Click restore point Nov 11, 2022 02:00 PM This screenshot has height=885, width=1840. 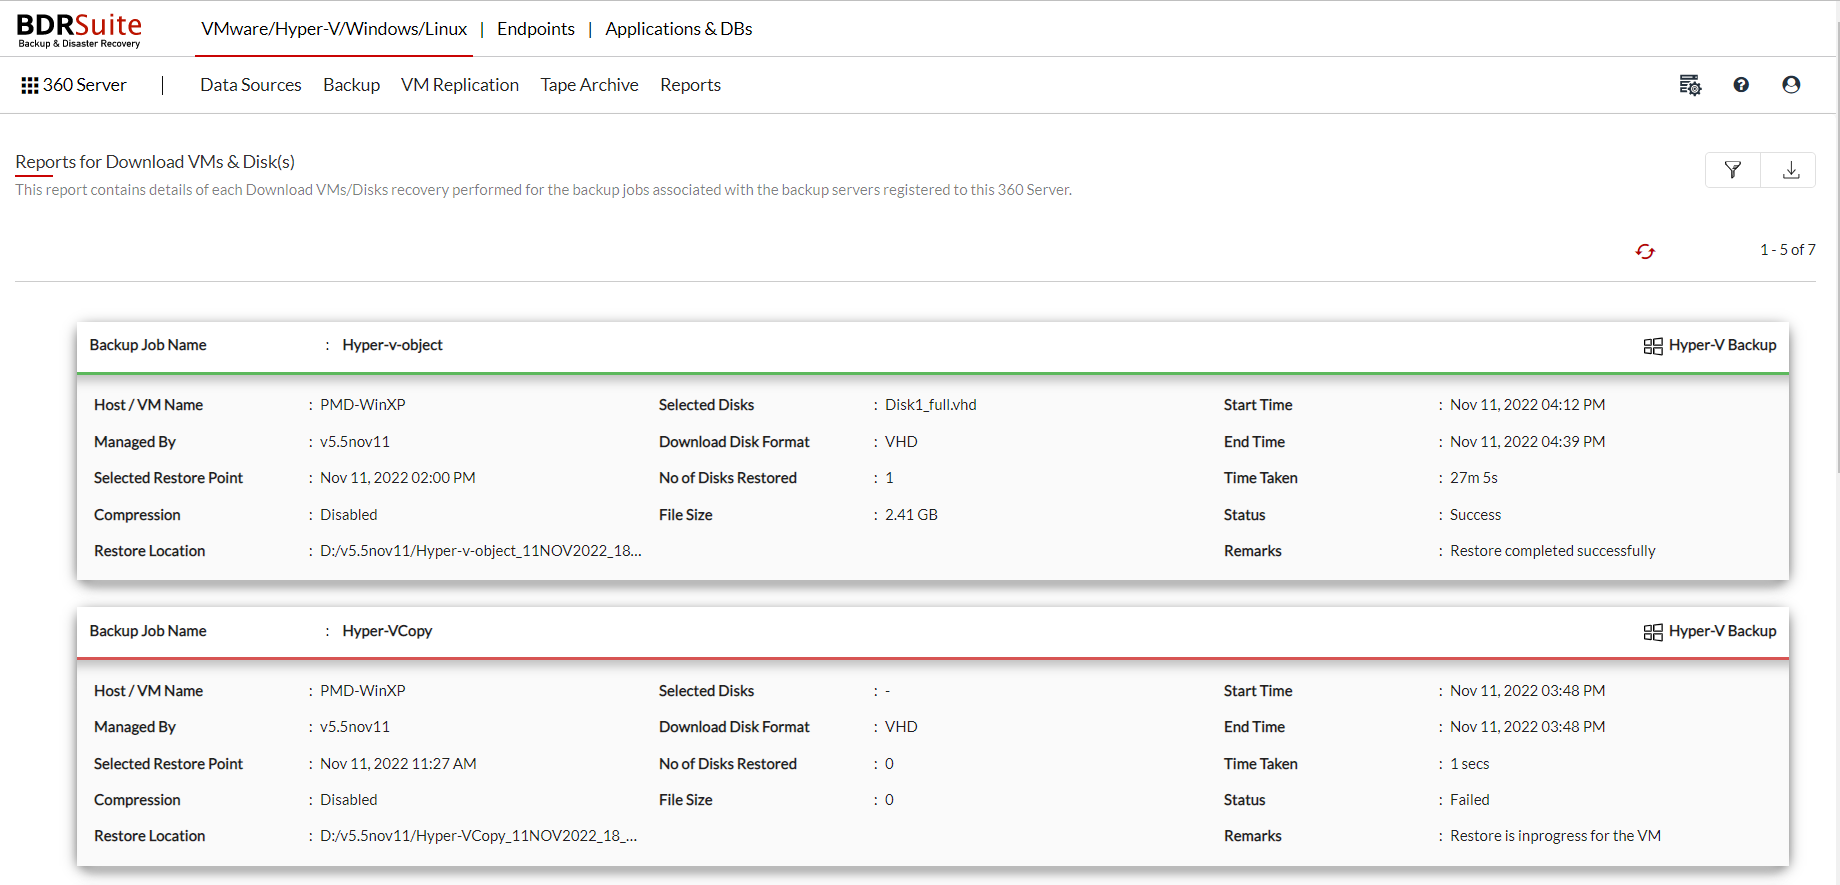[x=398, y=478]
